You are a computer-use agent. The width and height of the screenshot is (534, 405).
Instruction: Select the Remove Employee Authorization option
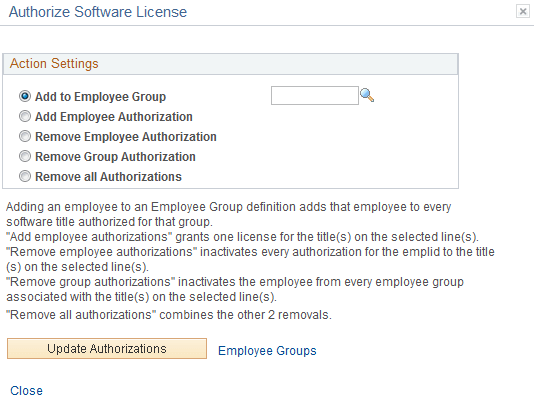tap(25, 137)
